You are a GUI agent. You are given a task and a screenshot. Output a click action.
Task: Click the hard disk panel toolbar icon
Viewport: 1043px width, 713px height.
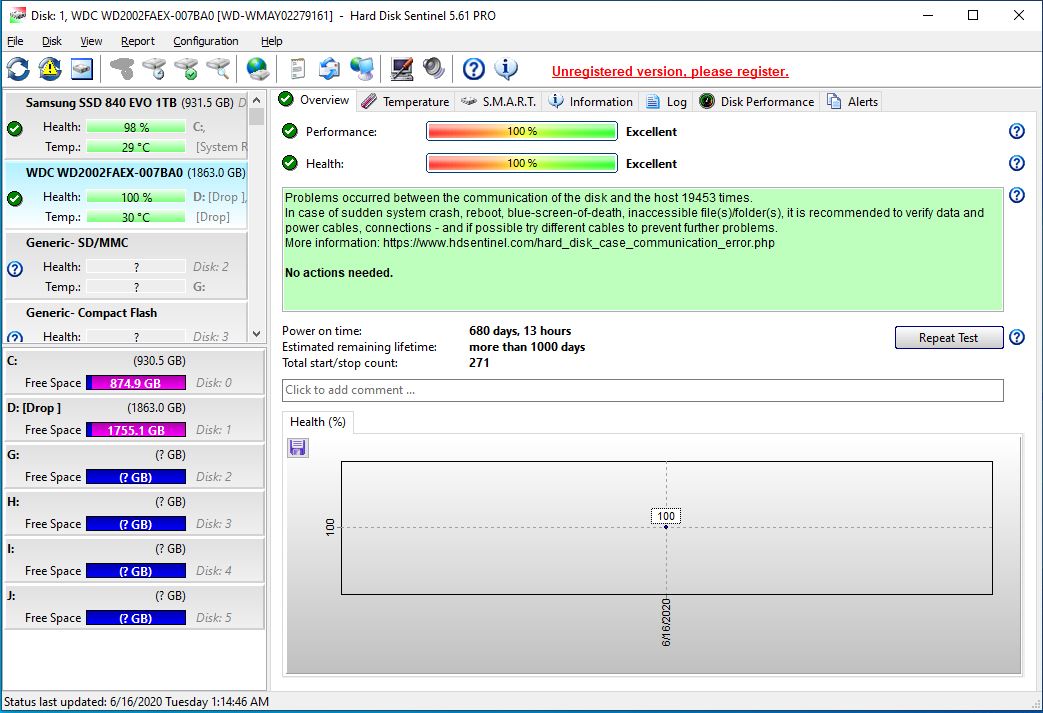[82, 69]
